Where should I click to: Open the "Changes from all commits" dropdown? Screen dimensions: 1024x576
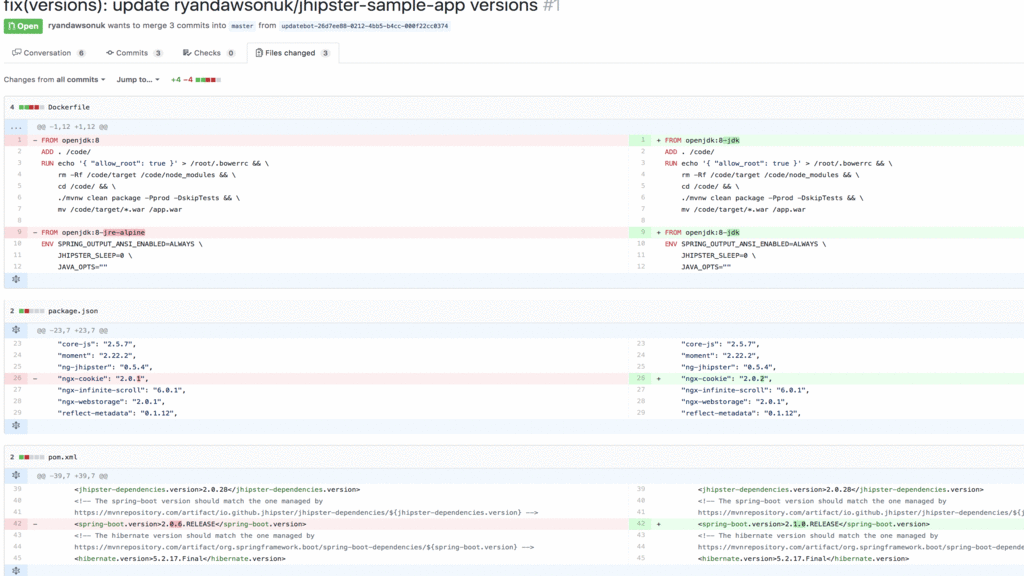pos(53,80)
